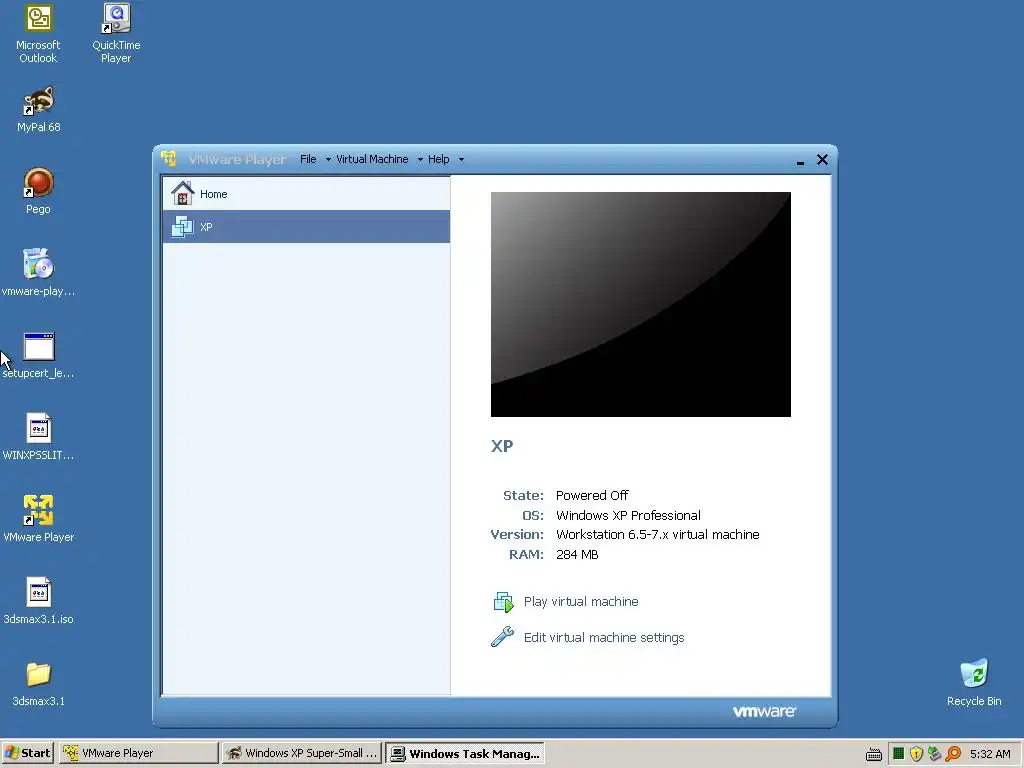Viewport: 1024px width, 768px height.
Task: Click the '284 MB' RAM value
Action: click(577, 554)
